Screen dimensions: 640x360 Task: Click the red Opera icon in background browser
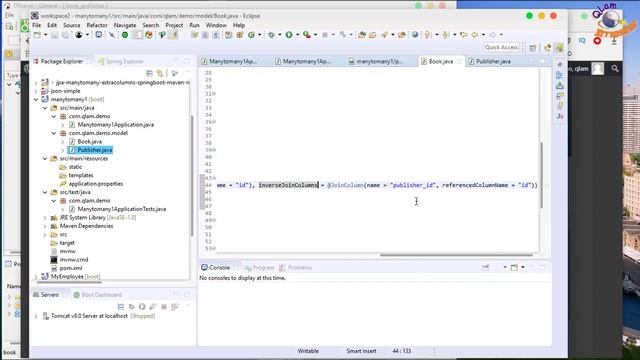pyautogui.click(x=597, y=41)
